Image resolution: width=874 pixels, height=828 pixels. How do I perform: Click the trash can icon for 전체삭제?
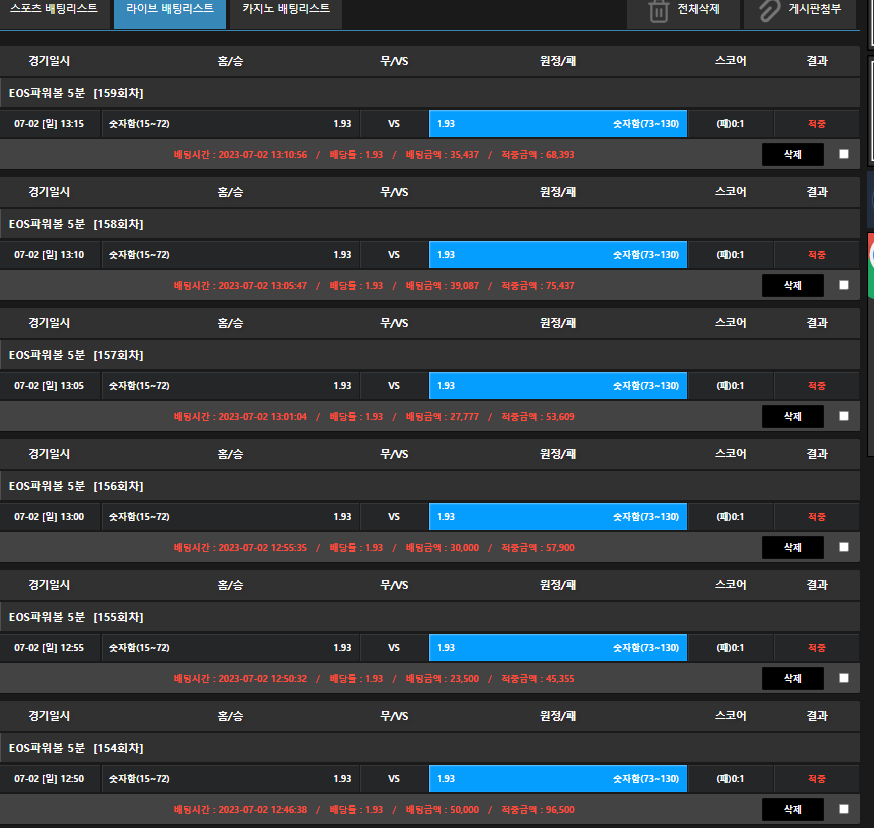coord(658,11)
